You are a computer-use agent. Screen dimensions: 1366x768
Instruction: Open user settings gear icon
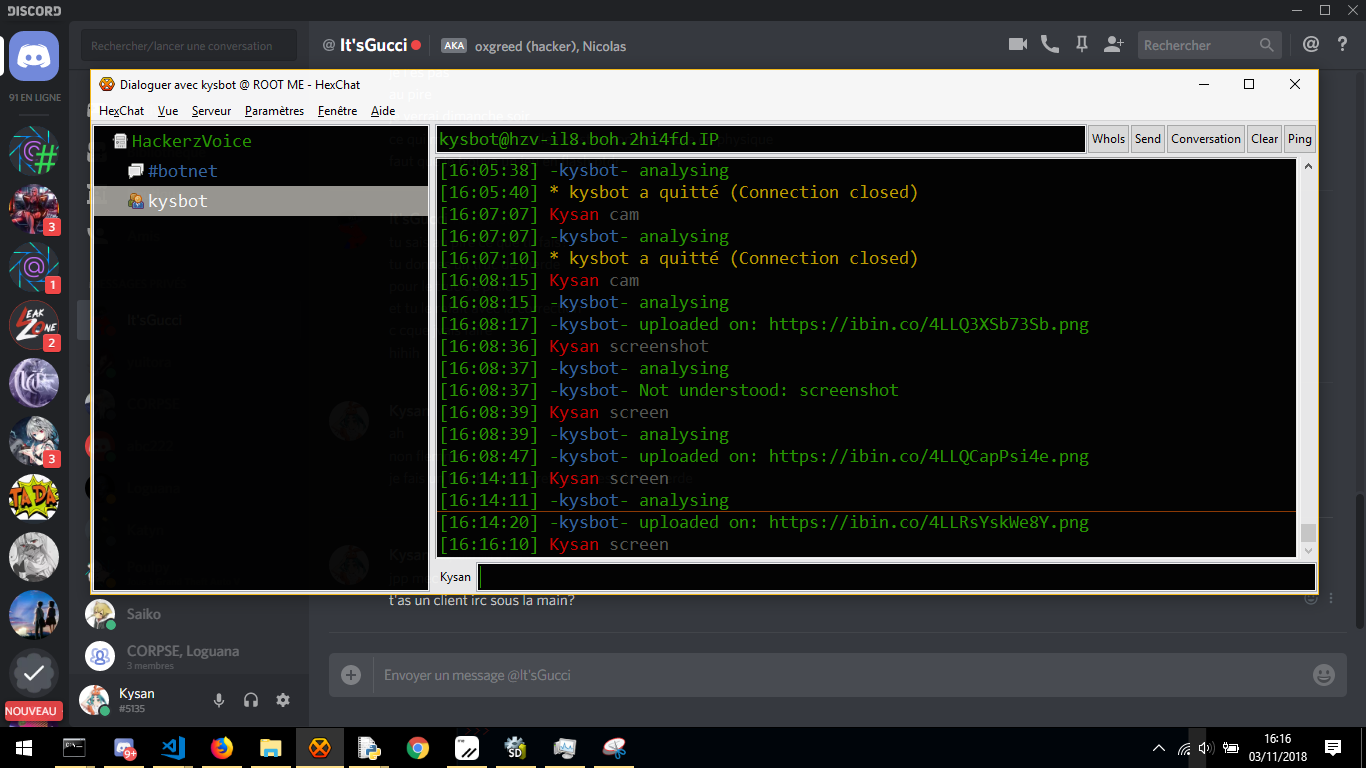point(283,700)
